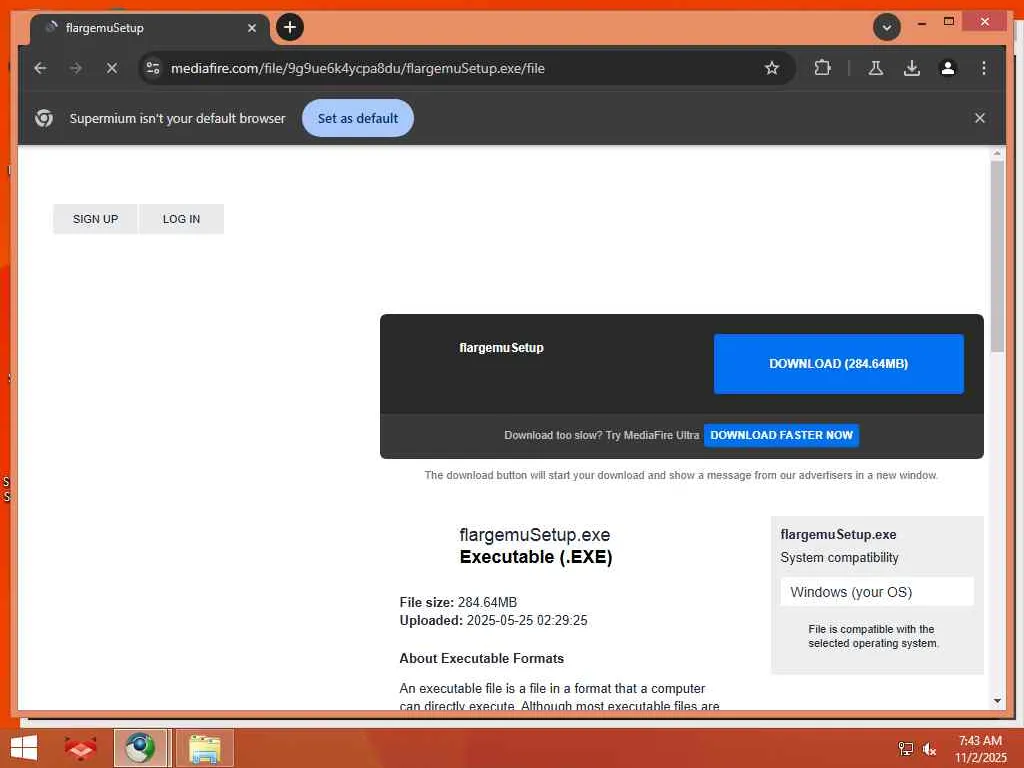The width and height of the screenshot is (1024, 768).
Task: Open the red taskbar app icon
Action: coord(80,748)
